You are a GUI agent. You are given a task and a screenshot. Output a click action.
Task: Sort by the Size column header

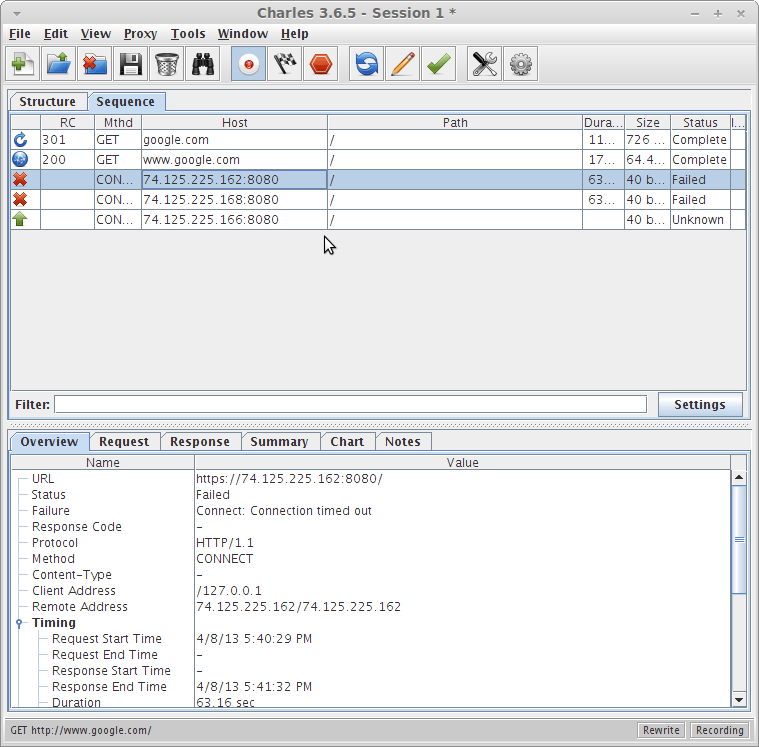point(648,122)
